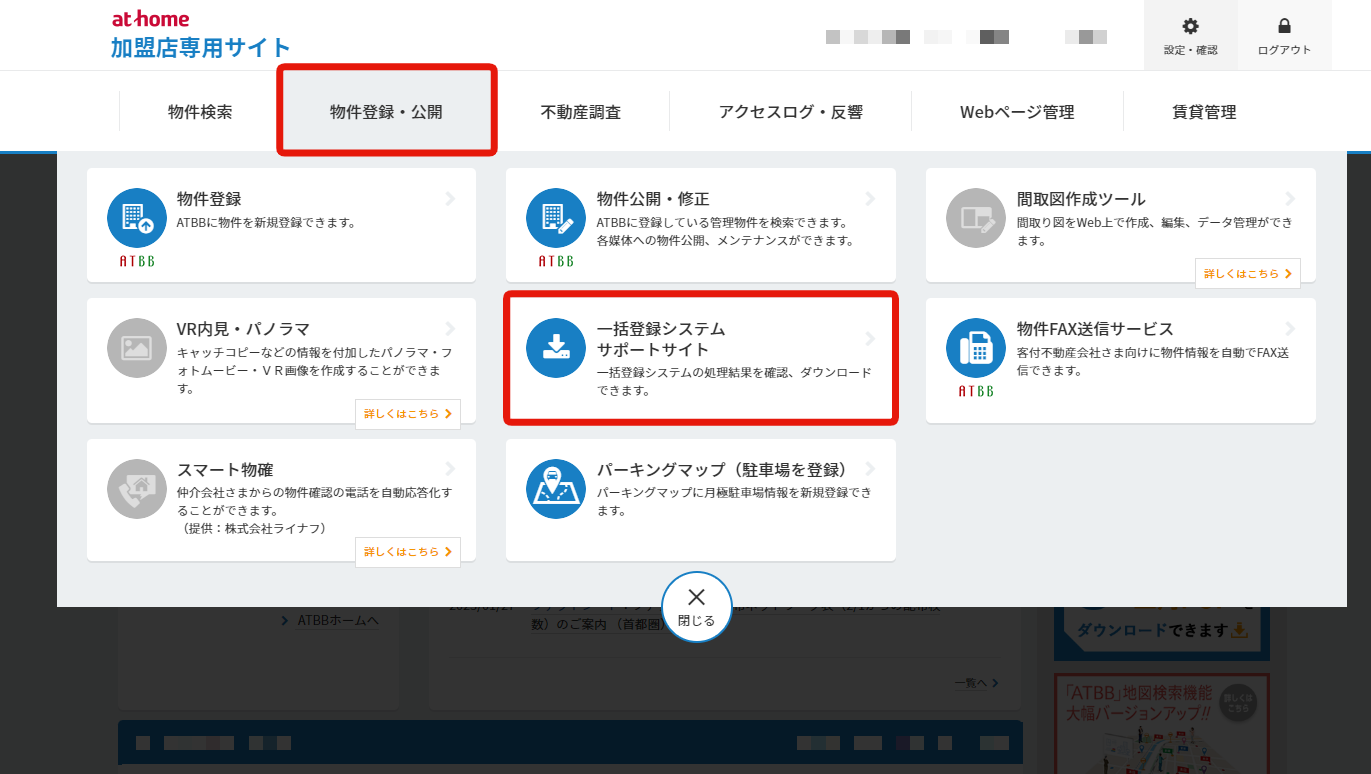Click the 一括登録システム download icon

click(556, 348)
